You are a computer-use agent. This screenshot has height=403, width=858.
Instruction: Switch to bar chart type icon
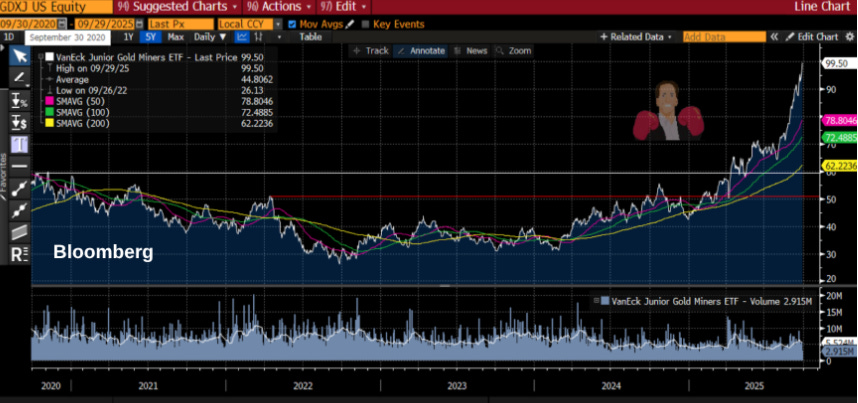(259, 37)
